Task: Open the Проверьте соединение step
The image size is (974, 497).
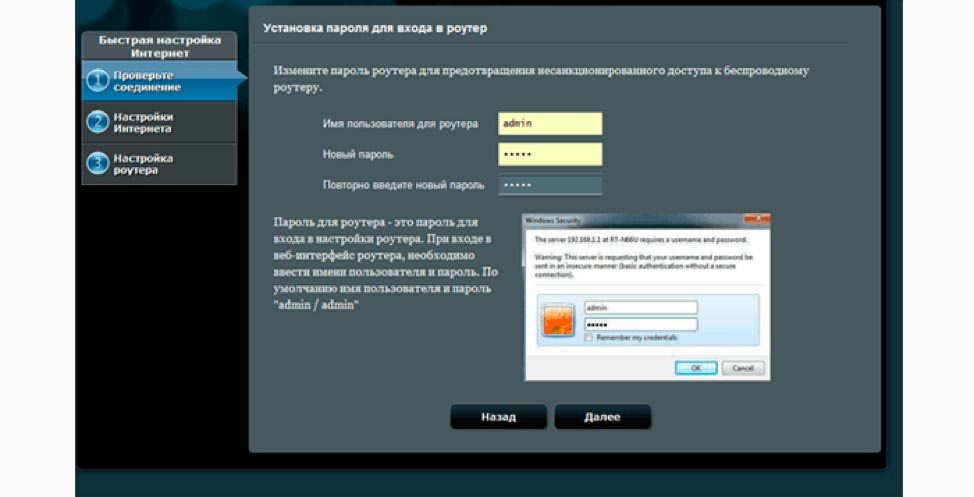Action: [x=160, y=81]
